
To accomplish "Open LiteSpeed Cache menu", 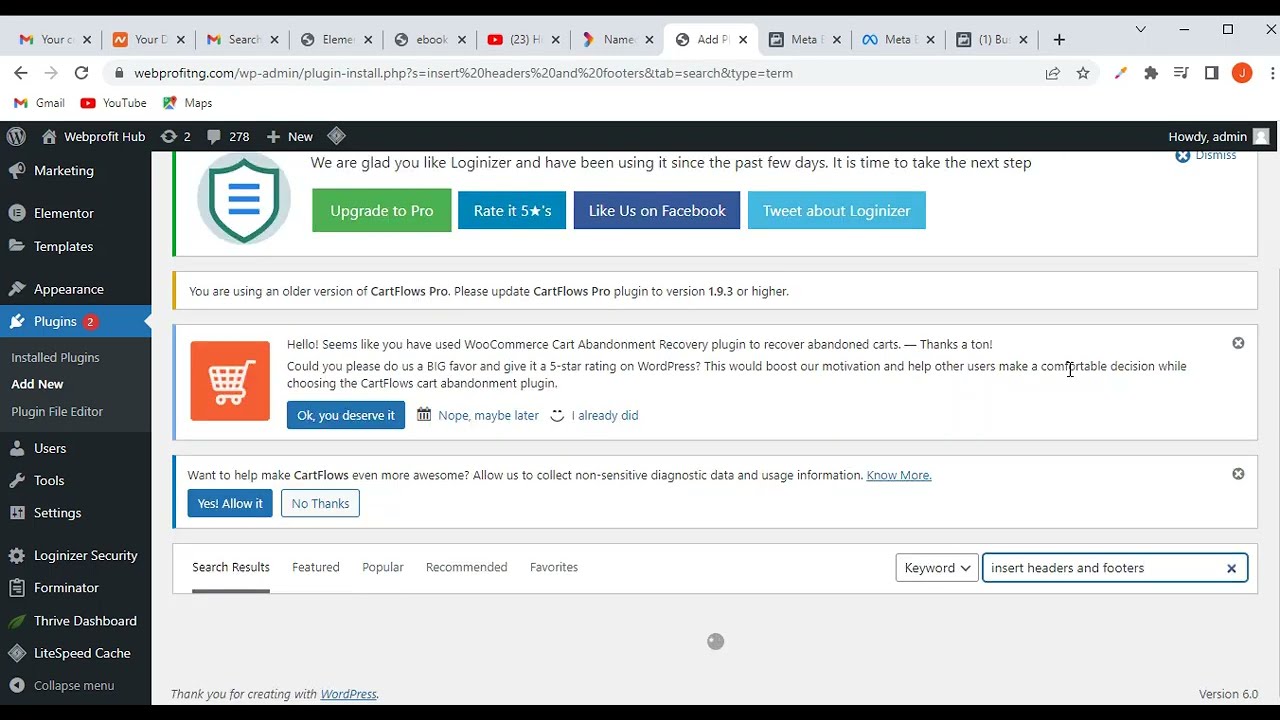I will (x=82, y=653).
